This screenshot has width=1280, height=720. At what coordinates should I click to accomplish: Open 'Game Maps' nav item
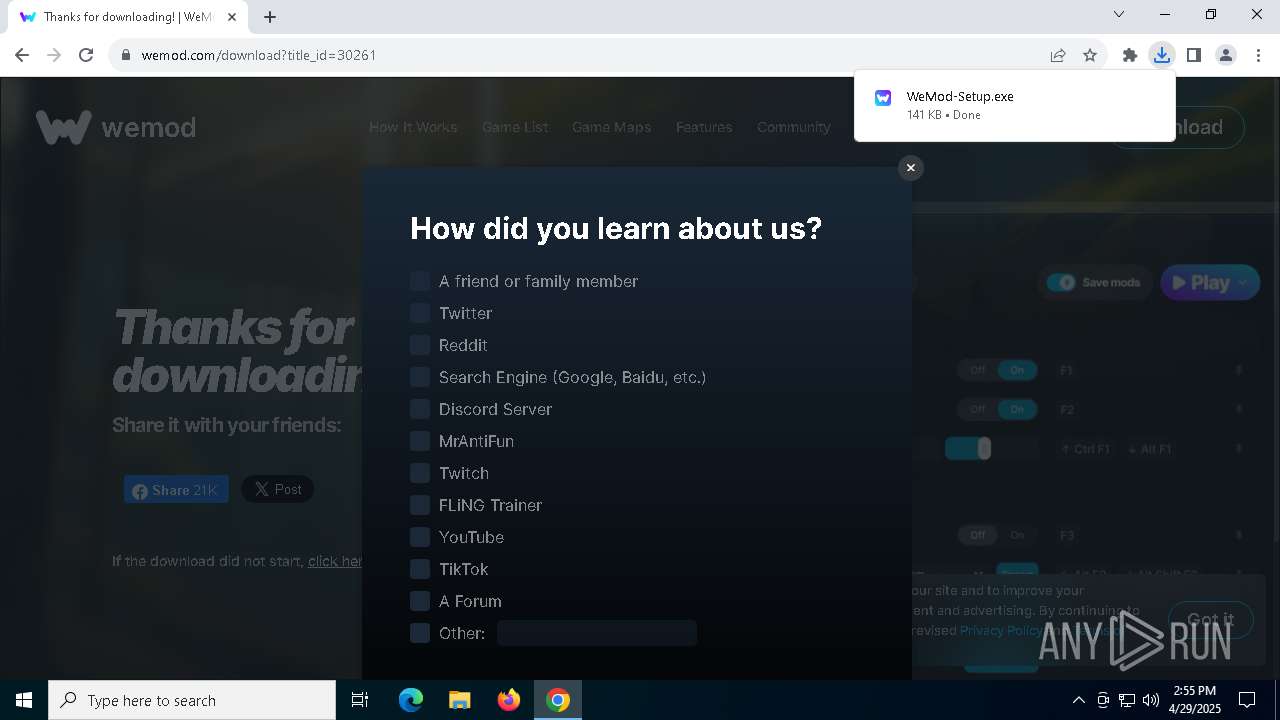pyautogui.click(x=611, y=127)
